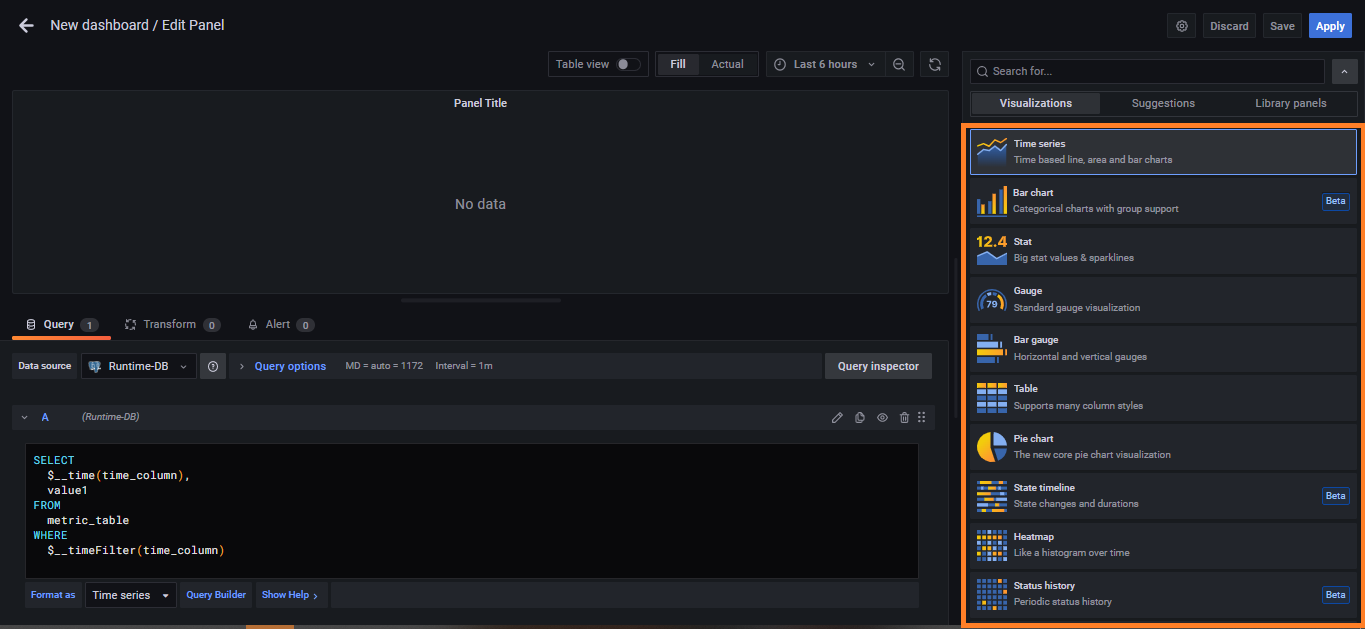
Task: Open the Query Builder
Action: tap(216, 595)
